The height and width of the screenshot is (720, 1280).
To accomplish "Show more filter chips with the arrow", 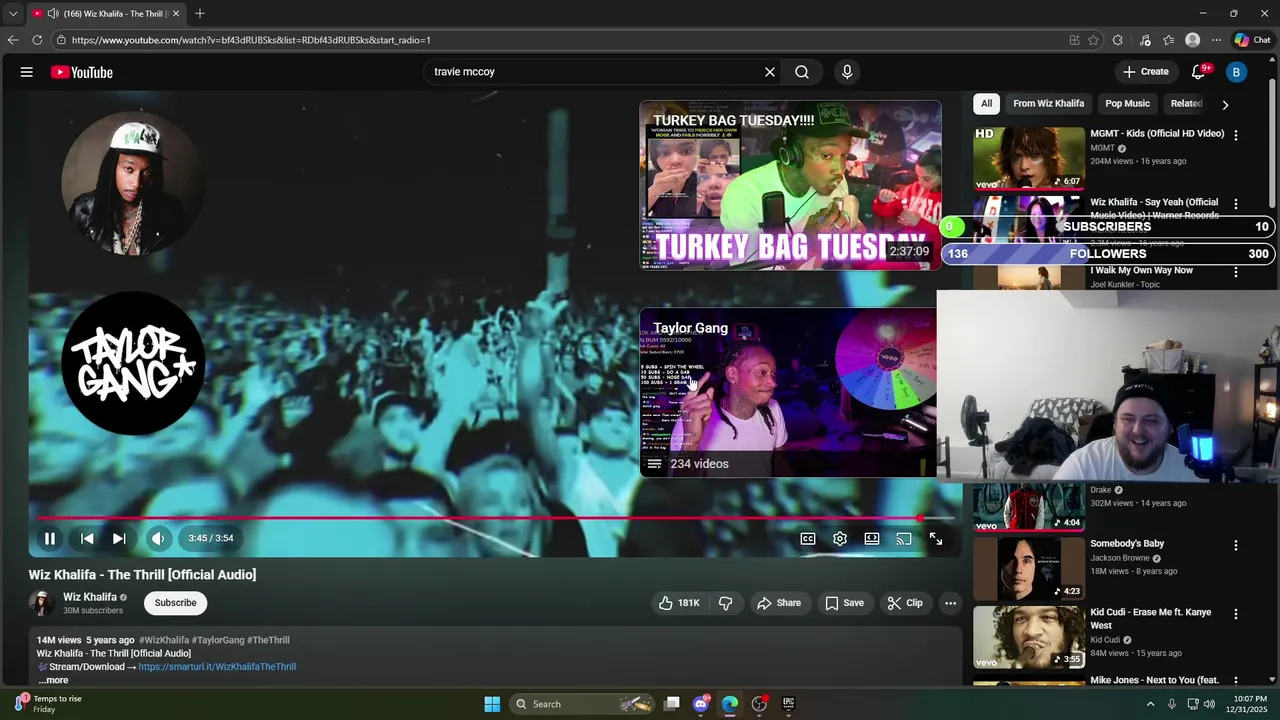I will [x=1225, y=104].
